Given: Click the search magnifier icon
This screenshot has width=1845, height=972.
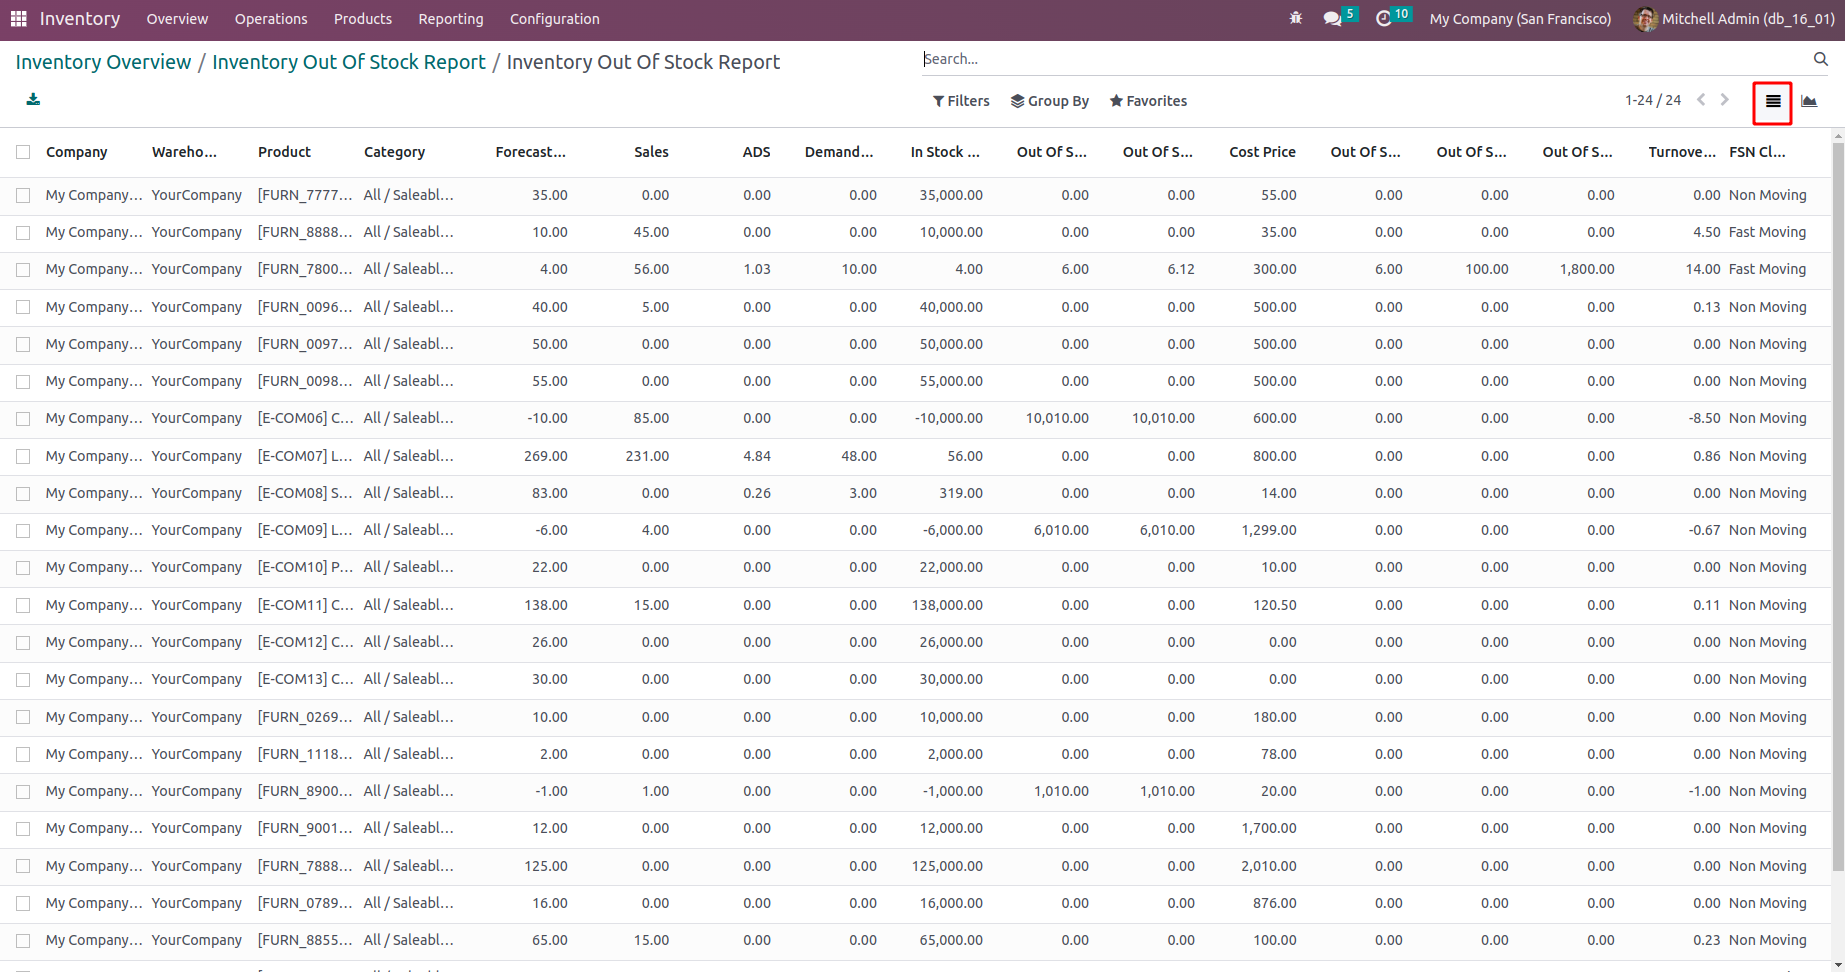Looking at the screenshot, I should pos(1820,60).
